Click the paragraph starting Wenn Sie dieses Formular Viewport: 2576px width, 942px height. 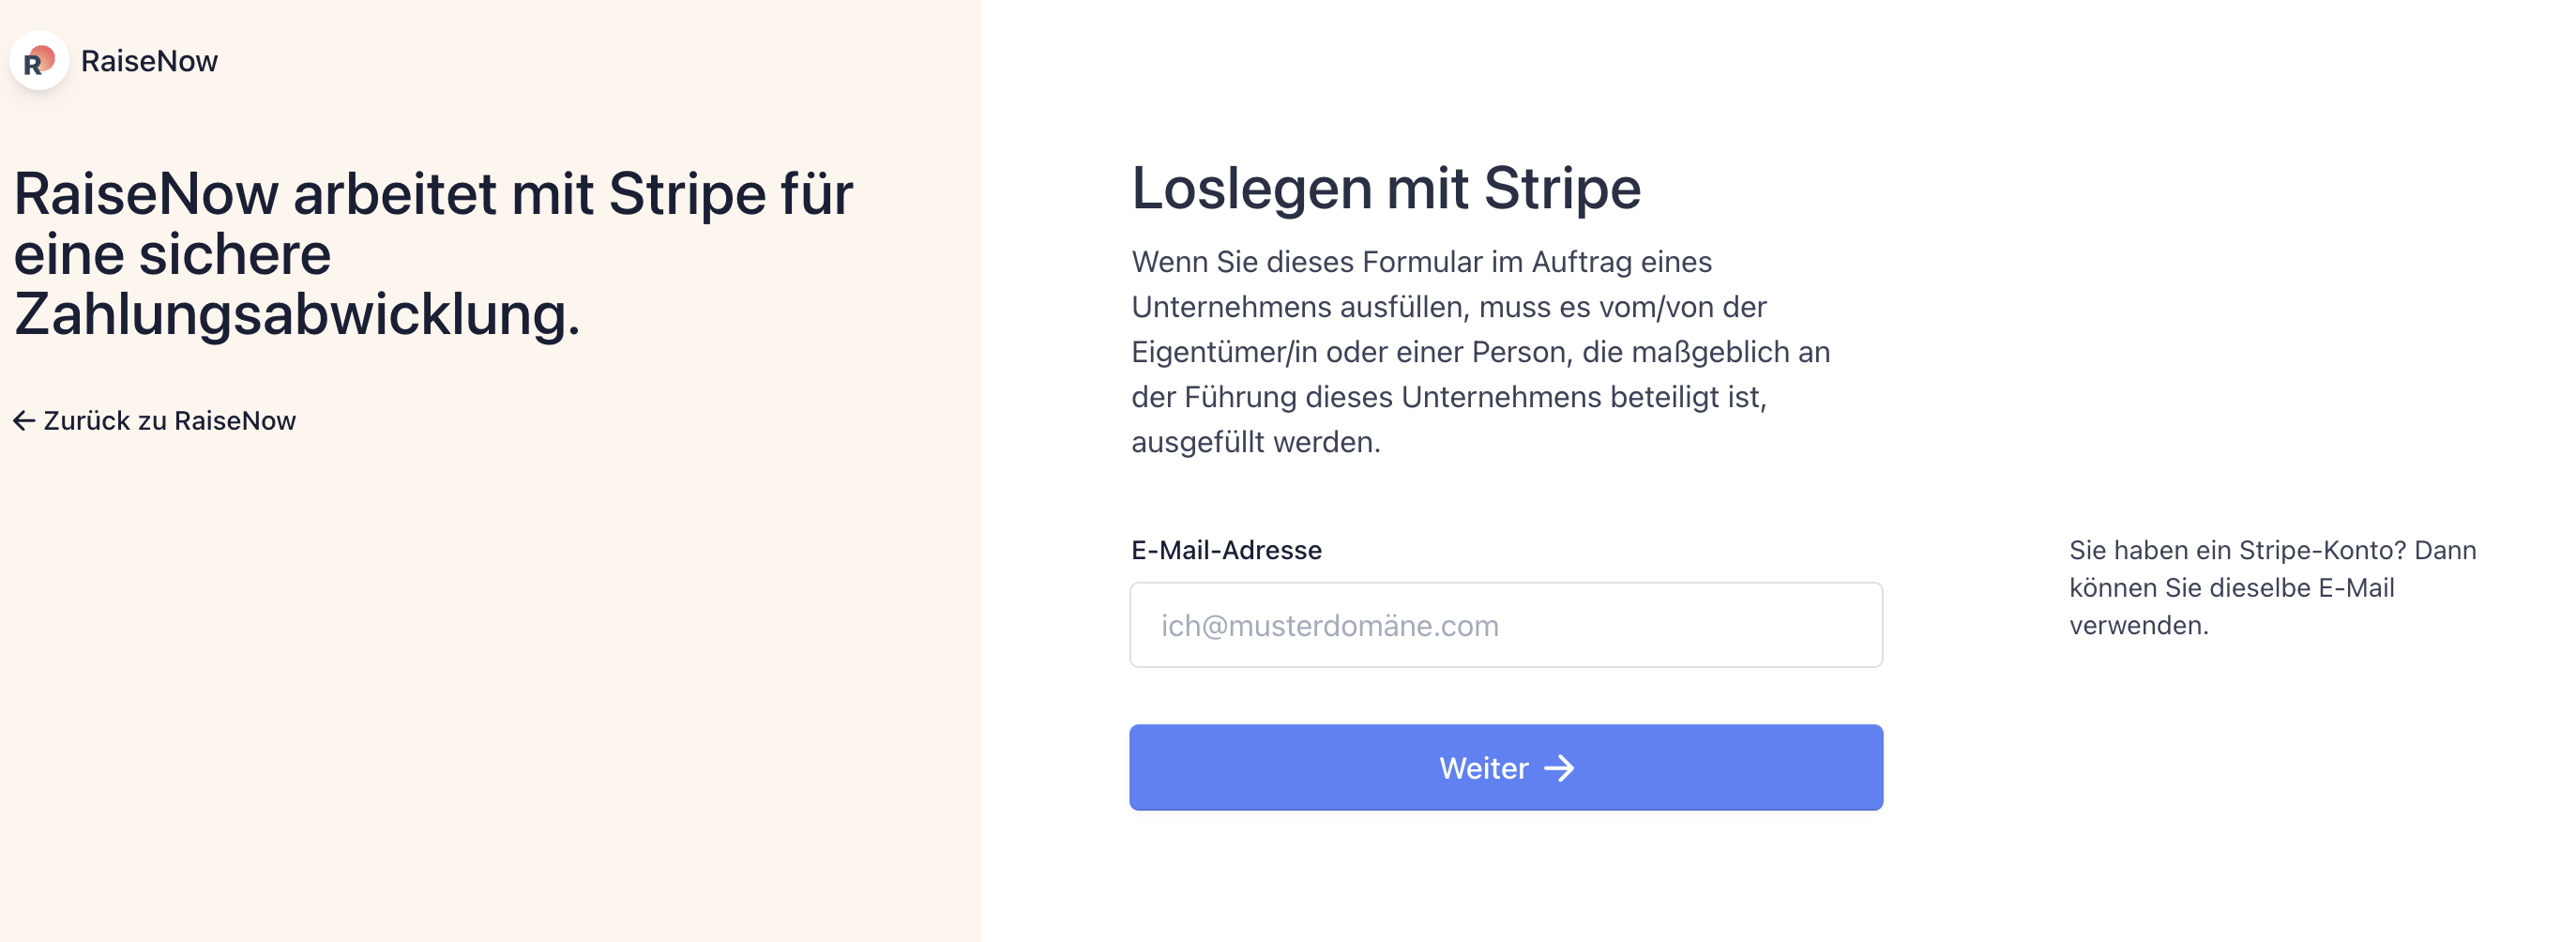point(1480,352)
